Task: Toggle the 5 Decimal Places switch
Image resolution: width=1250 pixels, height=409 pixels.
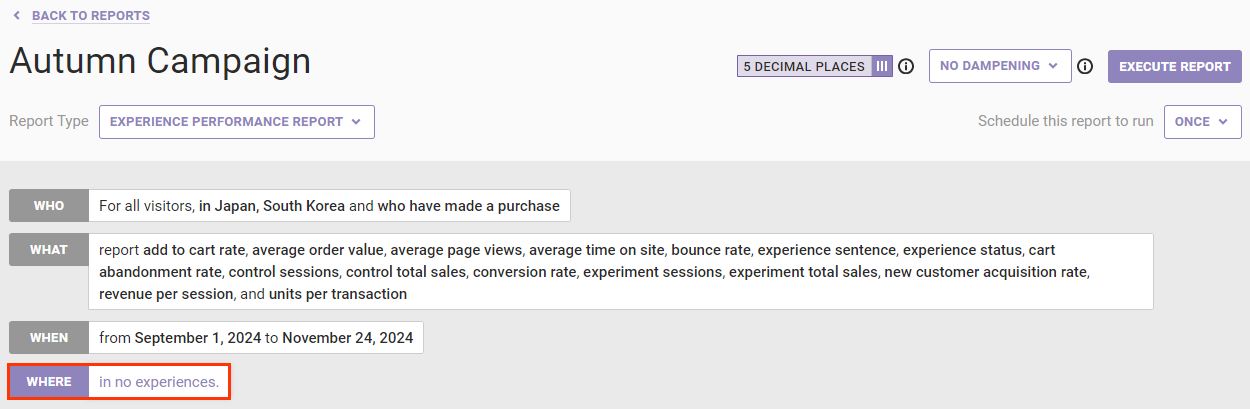Action: 814,67
